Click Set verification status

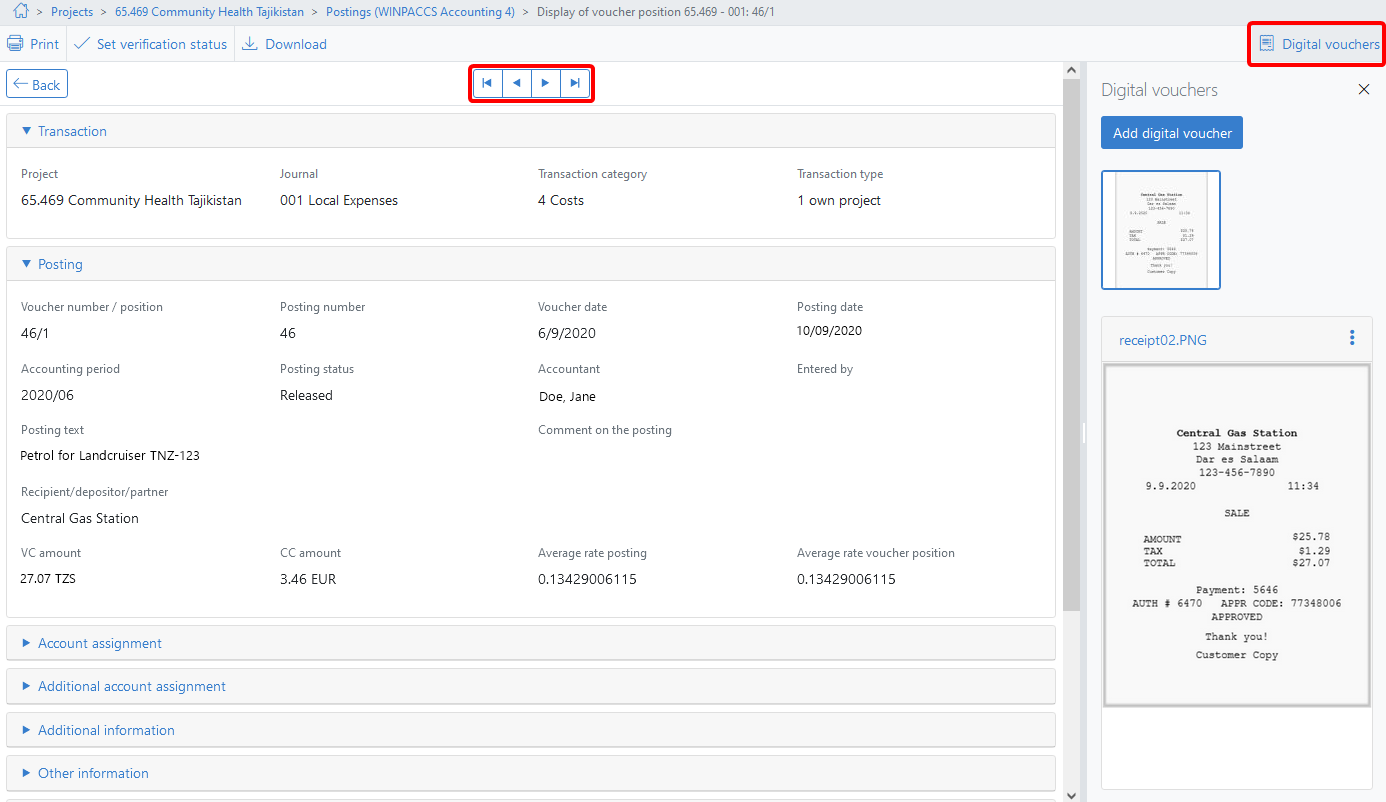pos(151,44)
